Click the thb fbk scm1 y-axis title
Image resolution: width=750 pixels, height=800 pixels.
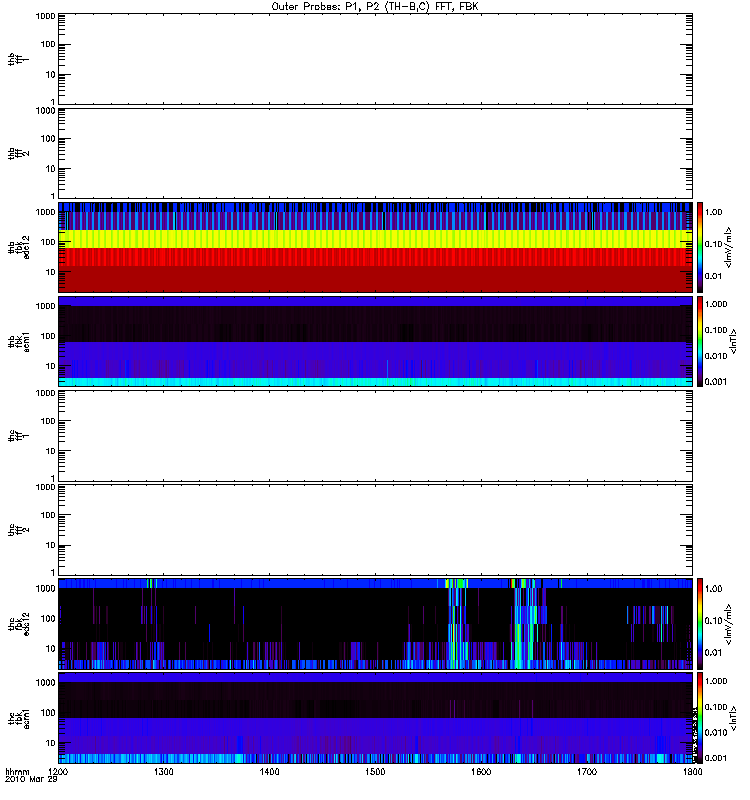pos(18,341)
